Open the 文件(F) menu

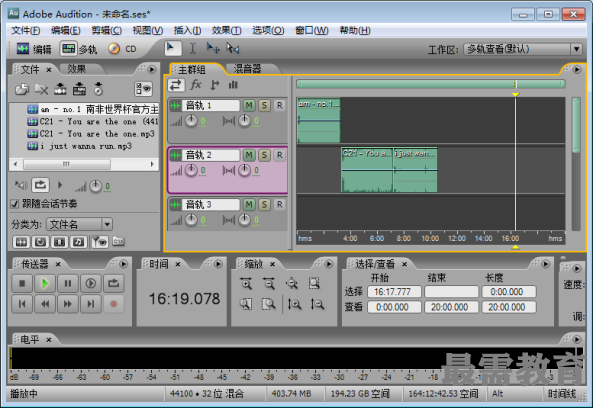[26, 30]
